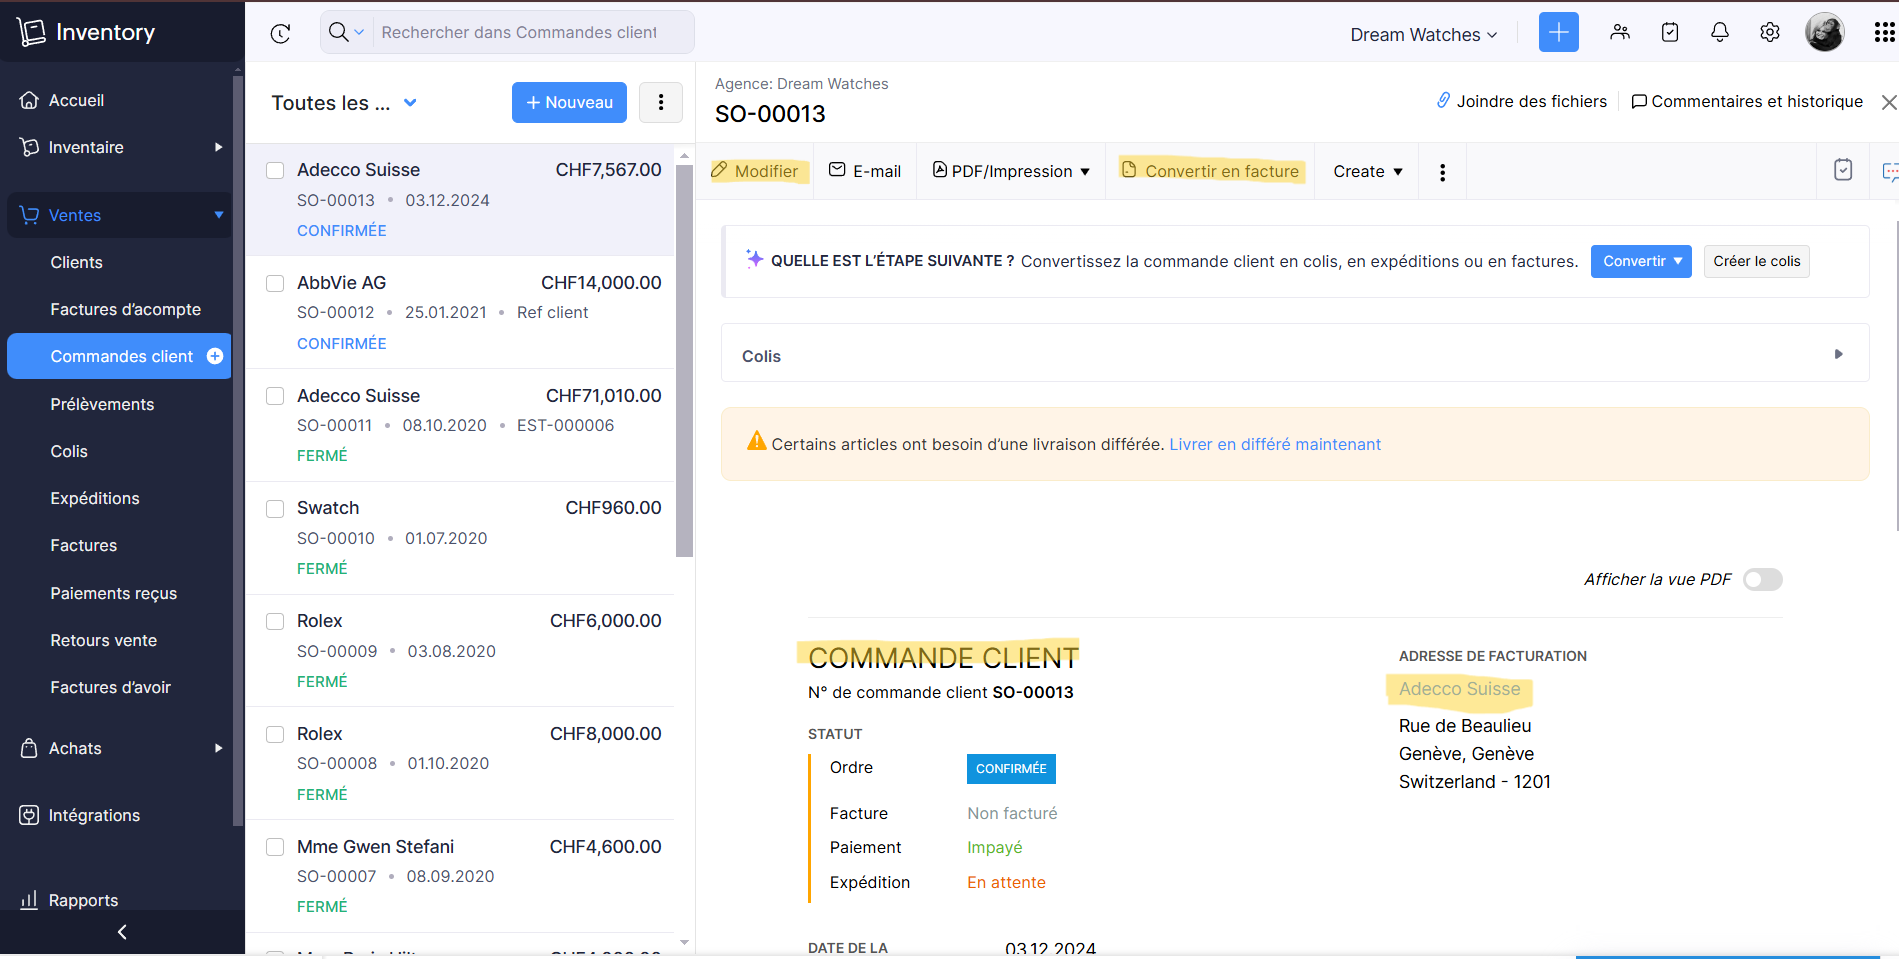Viewport: 1899px width, 959px height.
Task: Tick the Swatch order checkbox
Action: (x=275, y=509)
